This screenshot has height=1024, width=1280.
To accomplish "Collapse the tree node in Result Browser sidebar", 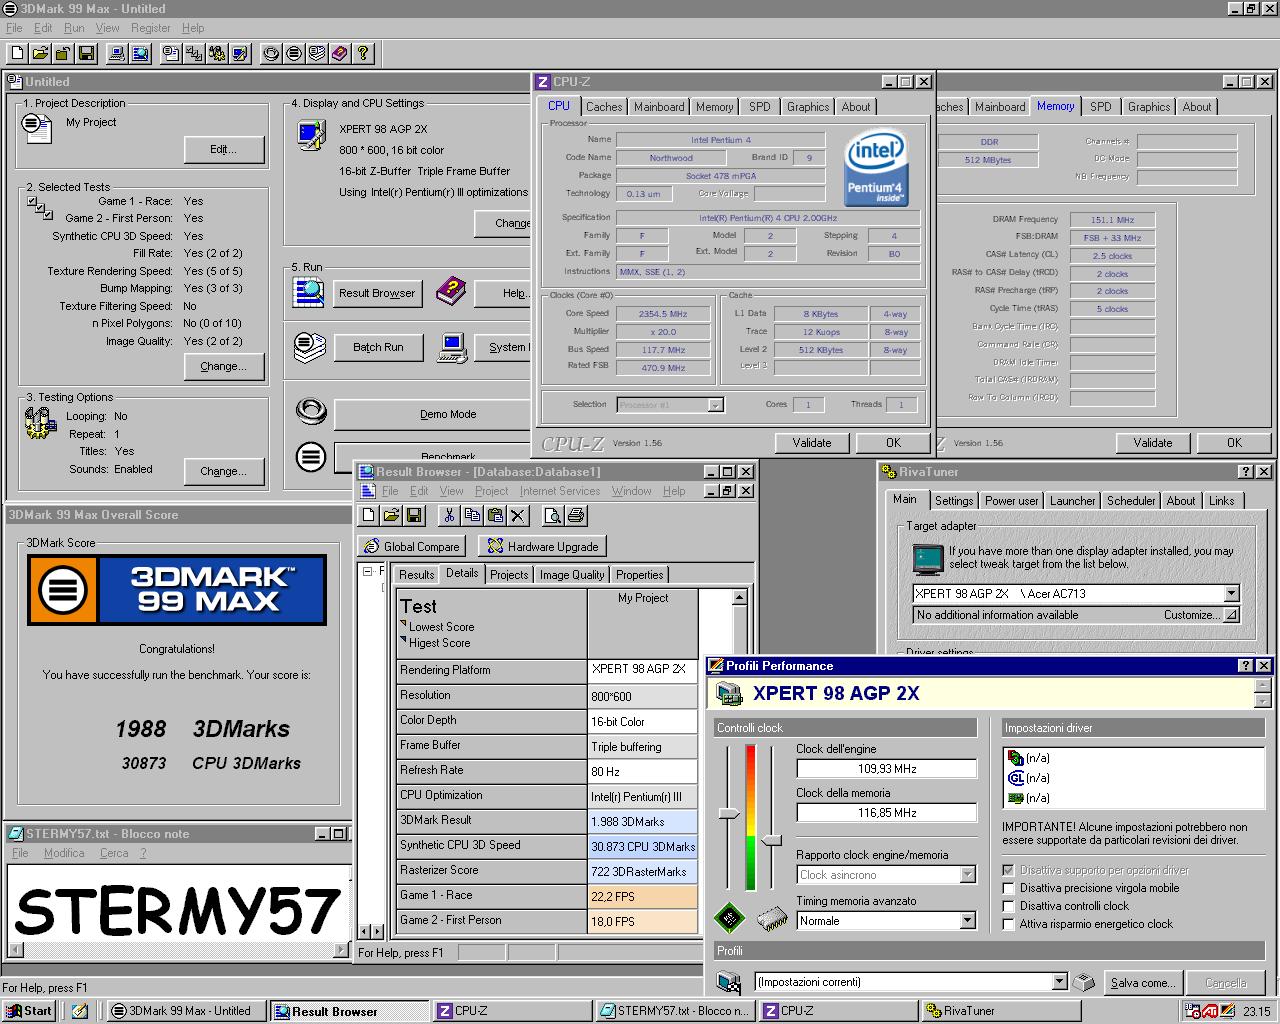I will point(367,571).
